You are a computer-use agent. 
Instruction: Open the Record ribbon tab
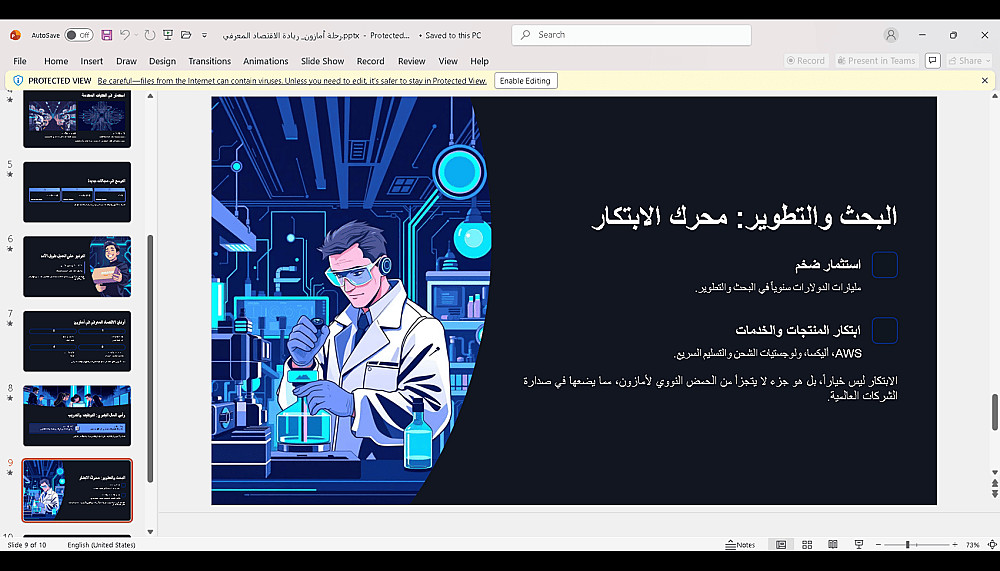point(370,61)
